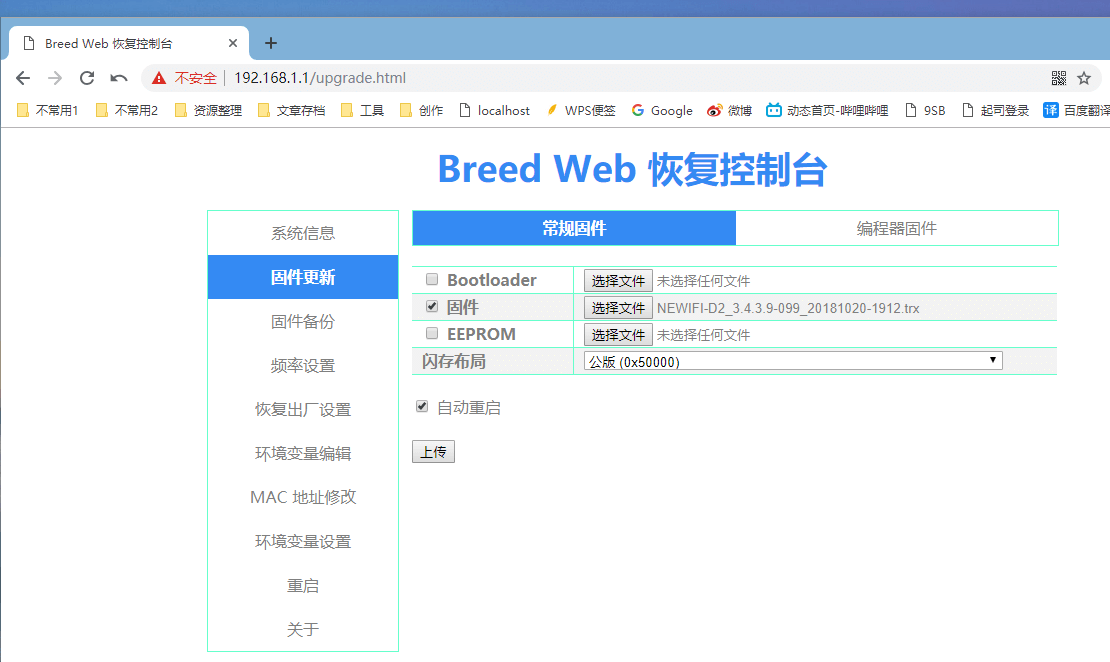Switch to the 编程器固件 tab
This screenshot has height=662, width=1110.
tap(896, 227)
